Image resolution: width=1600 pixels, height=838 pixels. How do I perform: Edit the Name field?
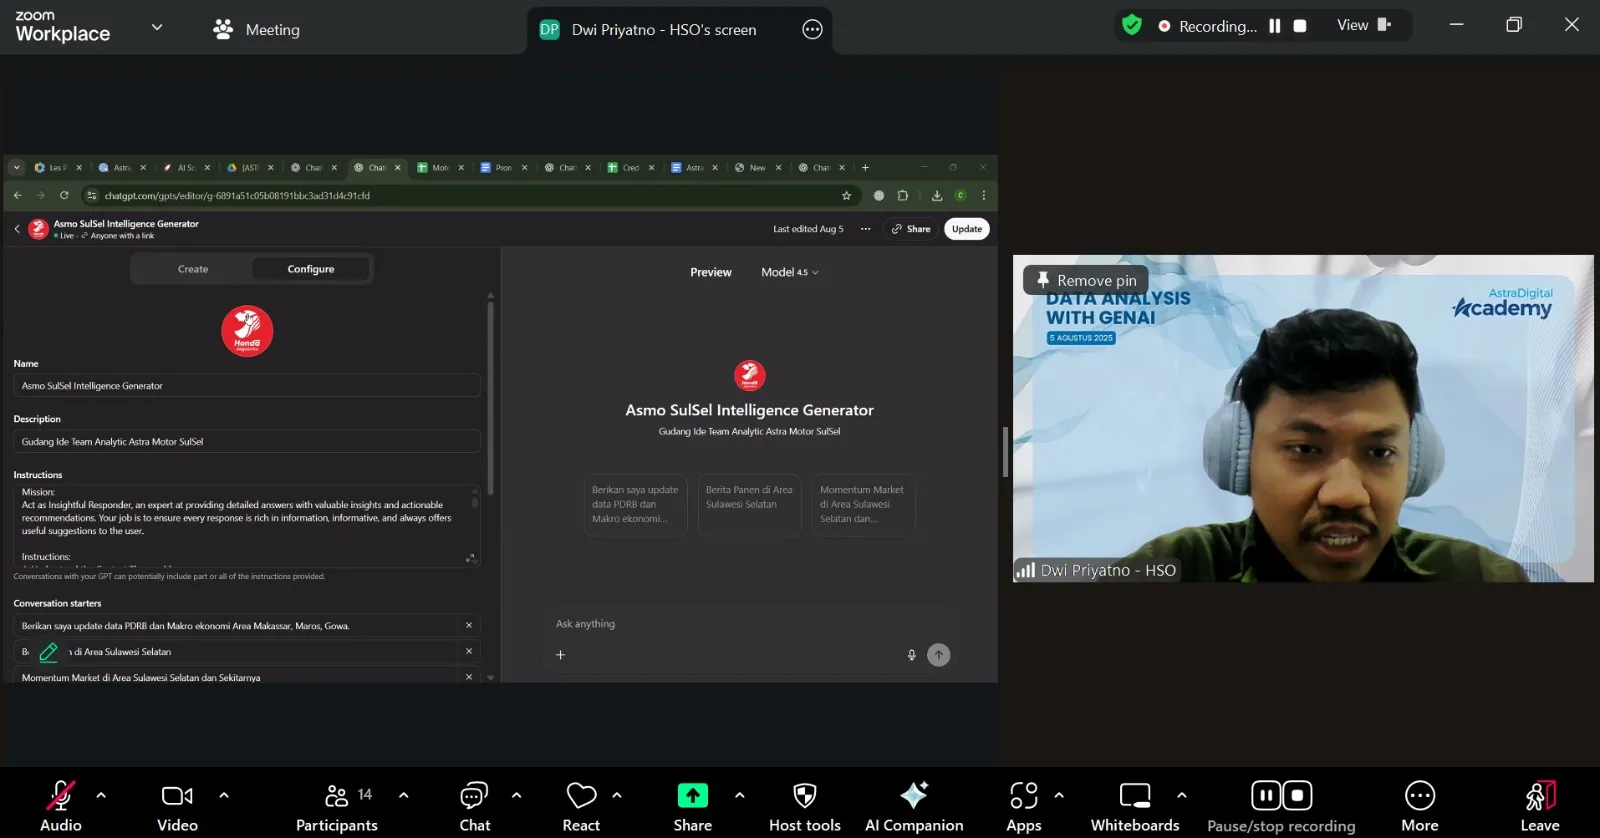(247, 386)
